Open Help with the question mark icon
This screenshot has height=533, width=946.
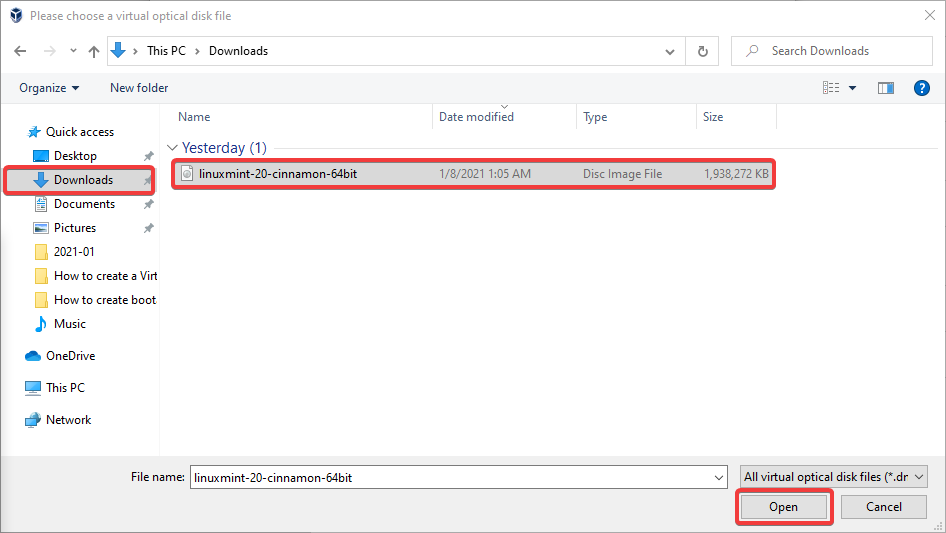pos(921,88)
